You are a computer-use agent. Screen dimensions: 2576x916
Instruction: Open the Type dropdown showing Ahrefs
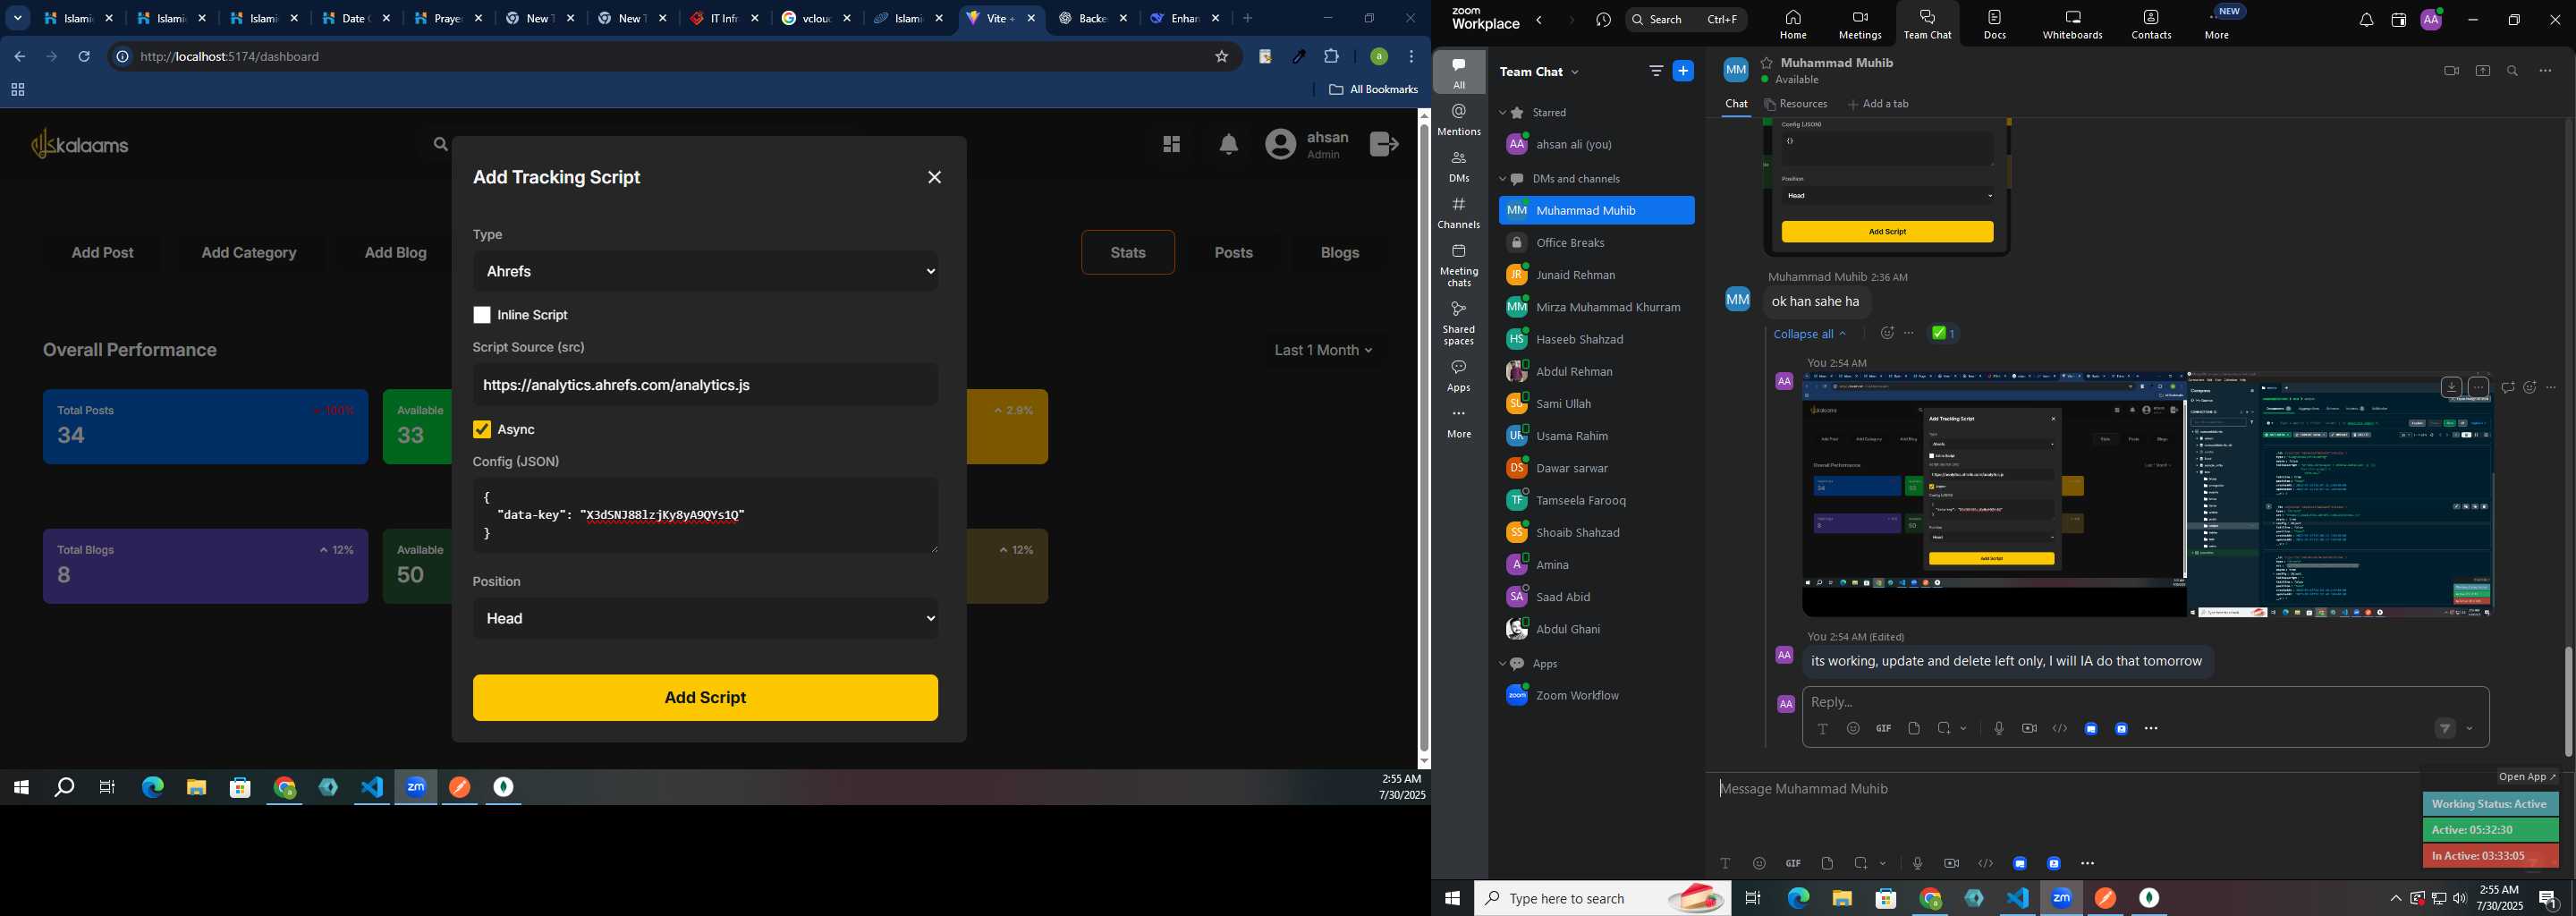point(706,271)
